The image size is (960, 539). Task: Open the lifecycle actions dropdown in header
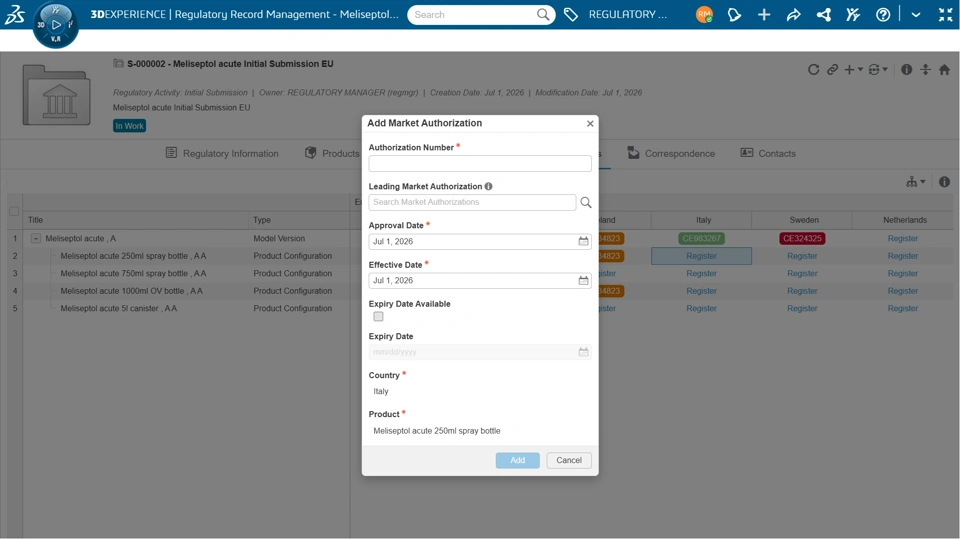point(878,70)
